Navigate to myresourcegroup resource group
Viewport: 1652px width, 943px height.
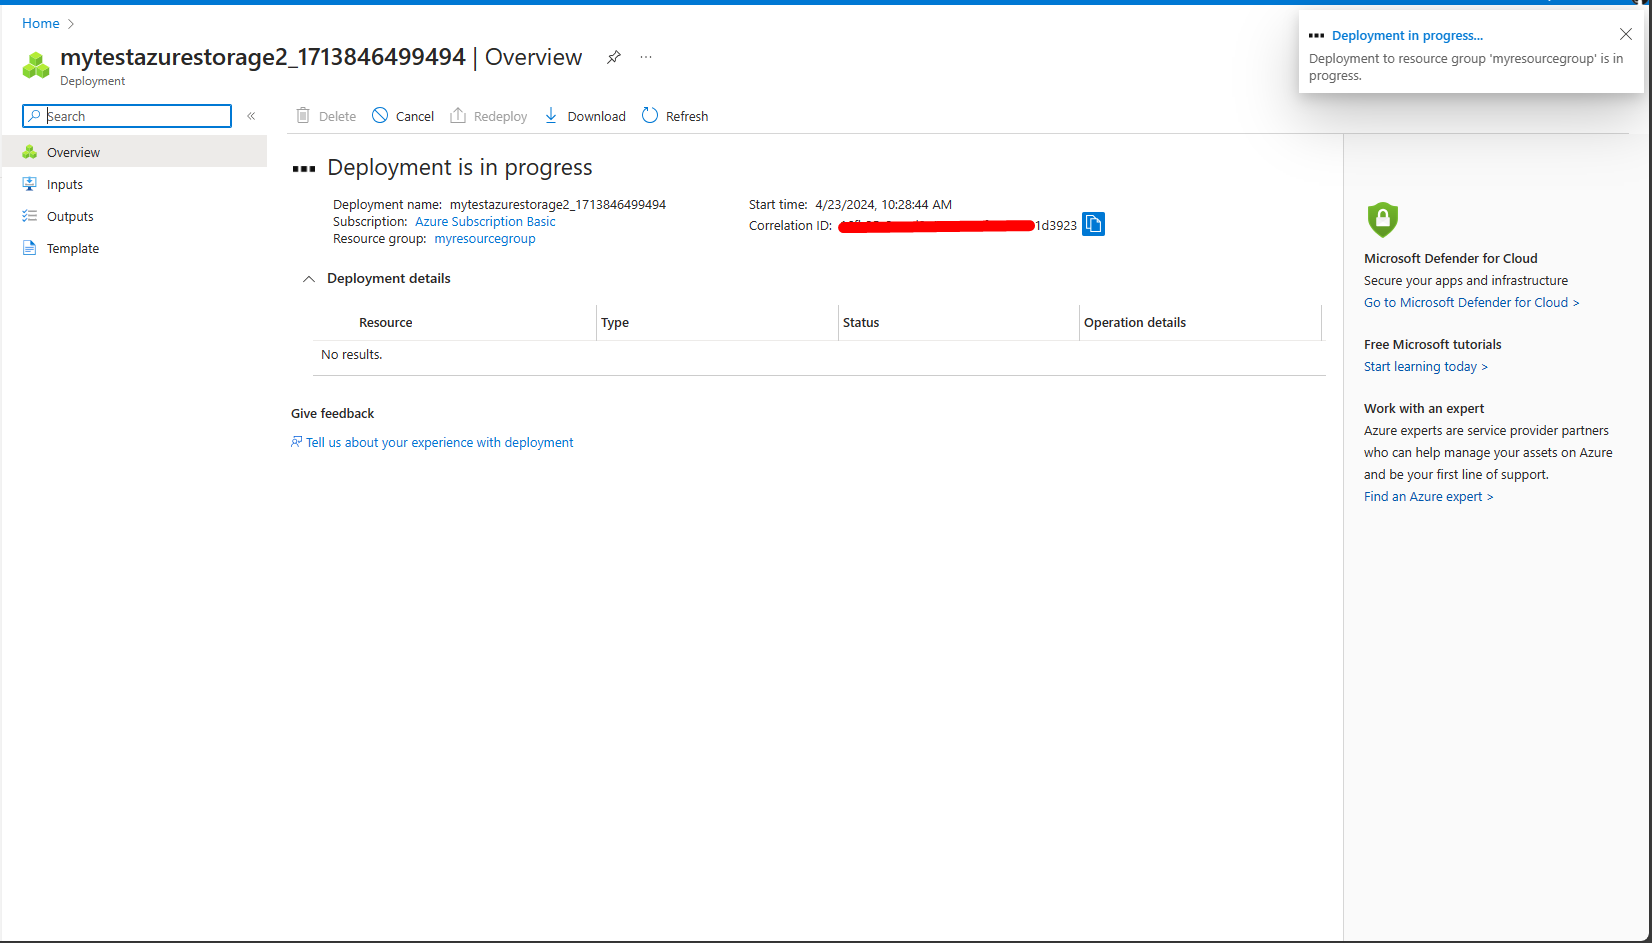(x=484, y=238)
